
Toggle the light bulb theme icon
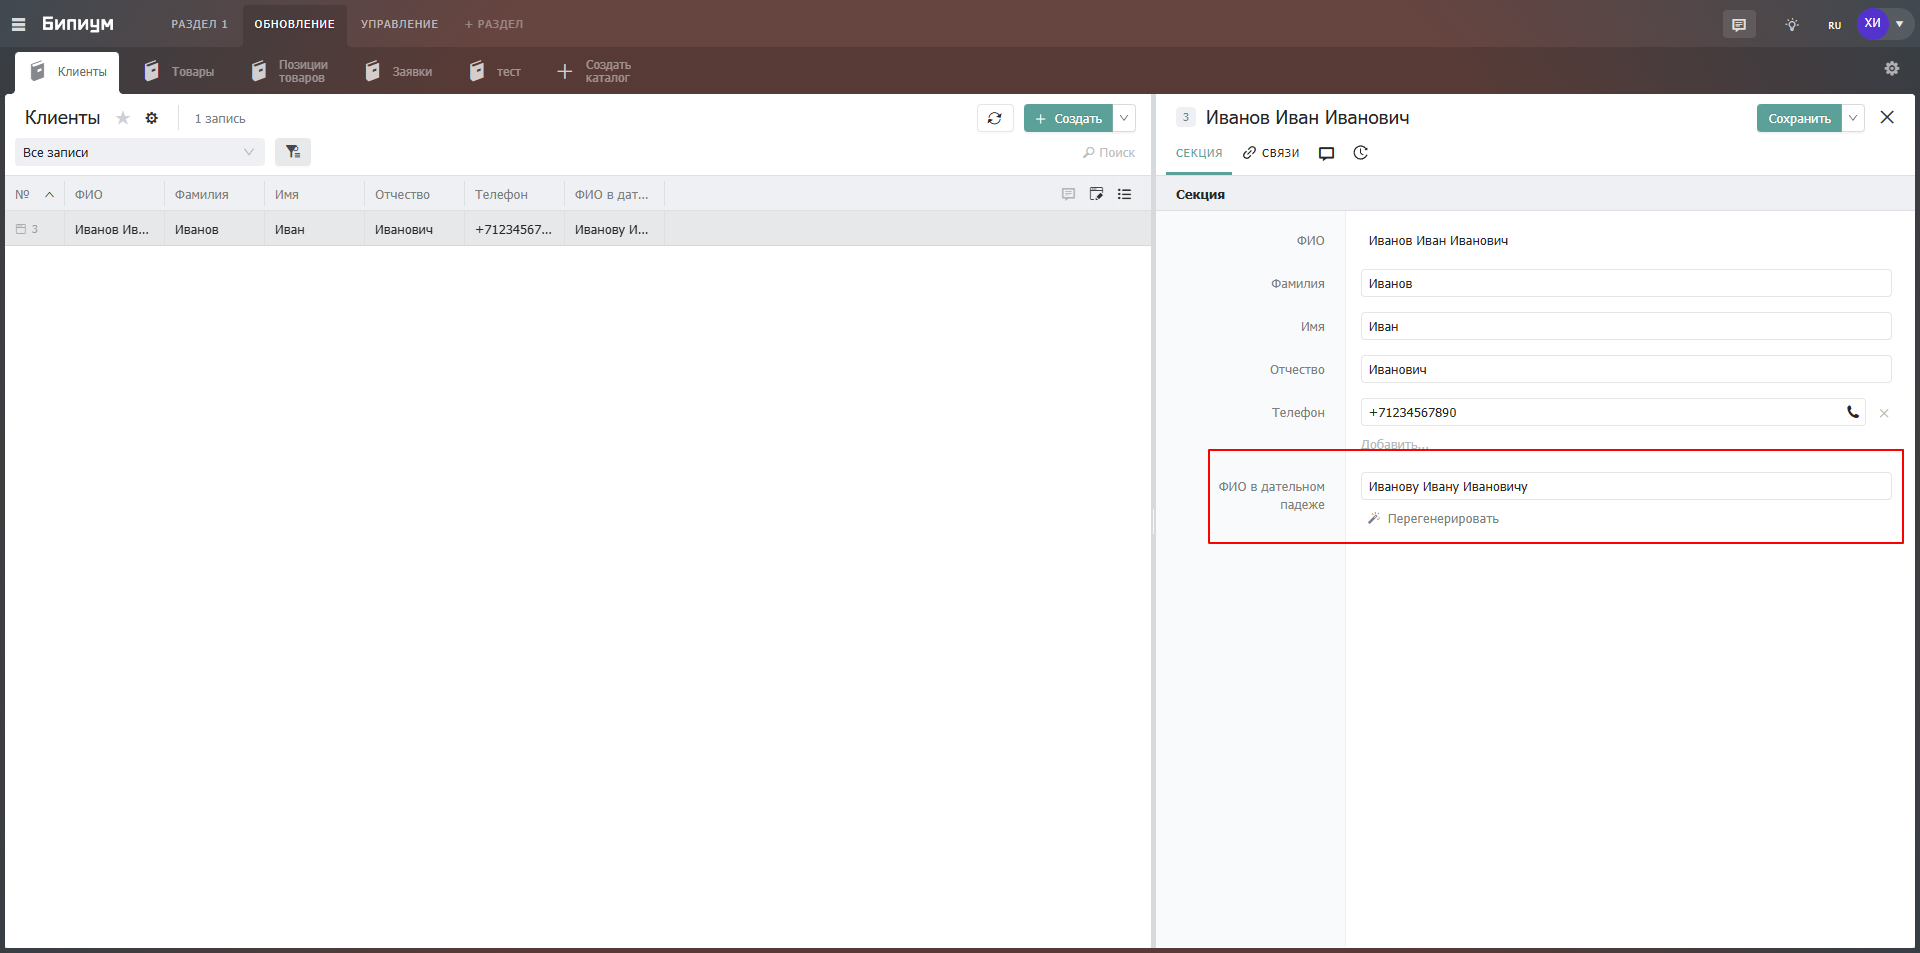tap(1791, 25)
